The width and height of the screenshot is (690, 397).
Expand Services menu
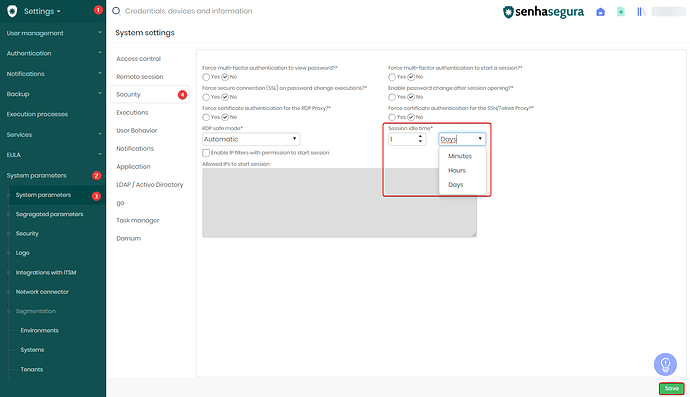pyautogui.click(x=53, y=134)
